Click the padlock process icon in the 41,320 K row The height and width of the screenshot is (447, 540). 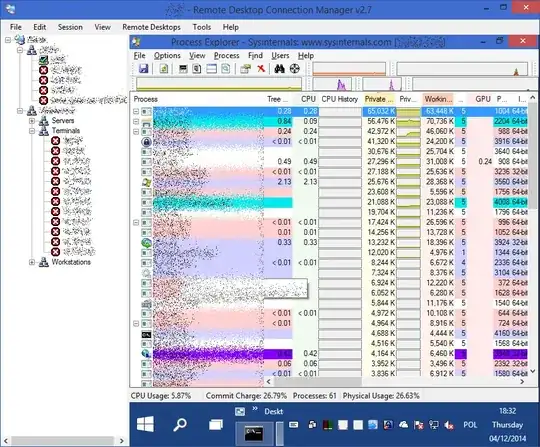[146, 142]
